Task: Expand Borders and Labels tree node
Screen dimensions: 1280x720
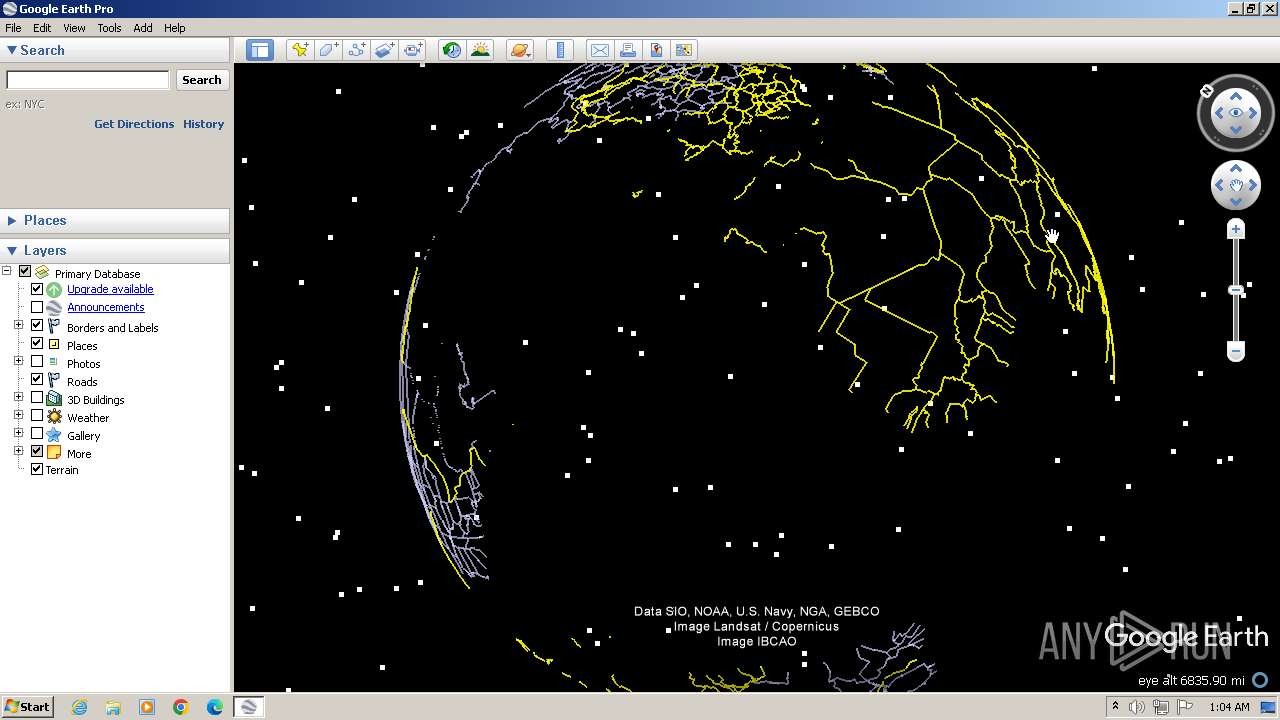Action: pos(18,325)
